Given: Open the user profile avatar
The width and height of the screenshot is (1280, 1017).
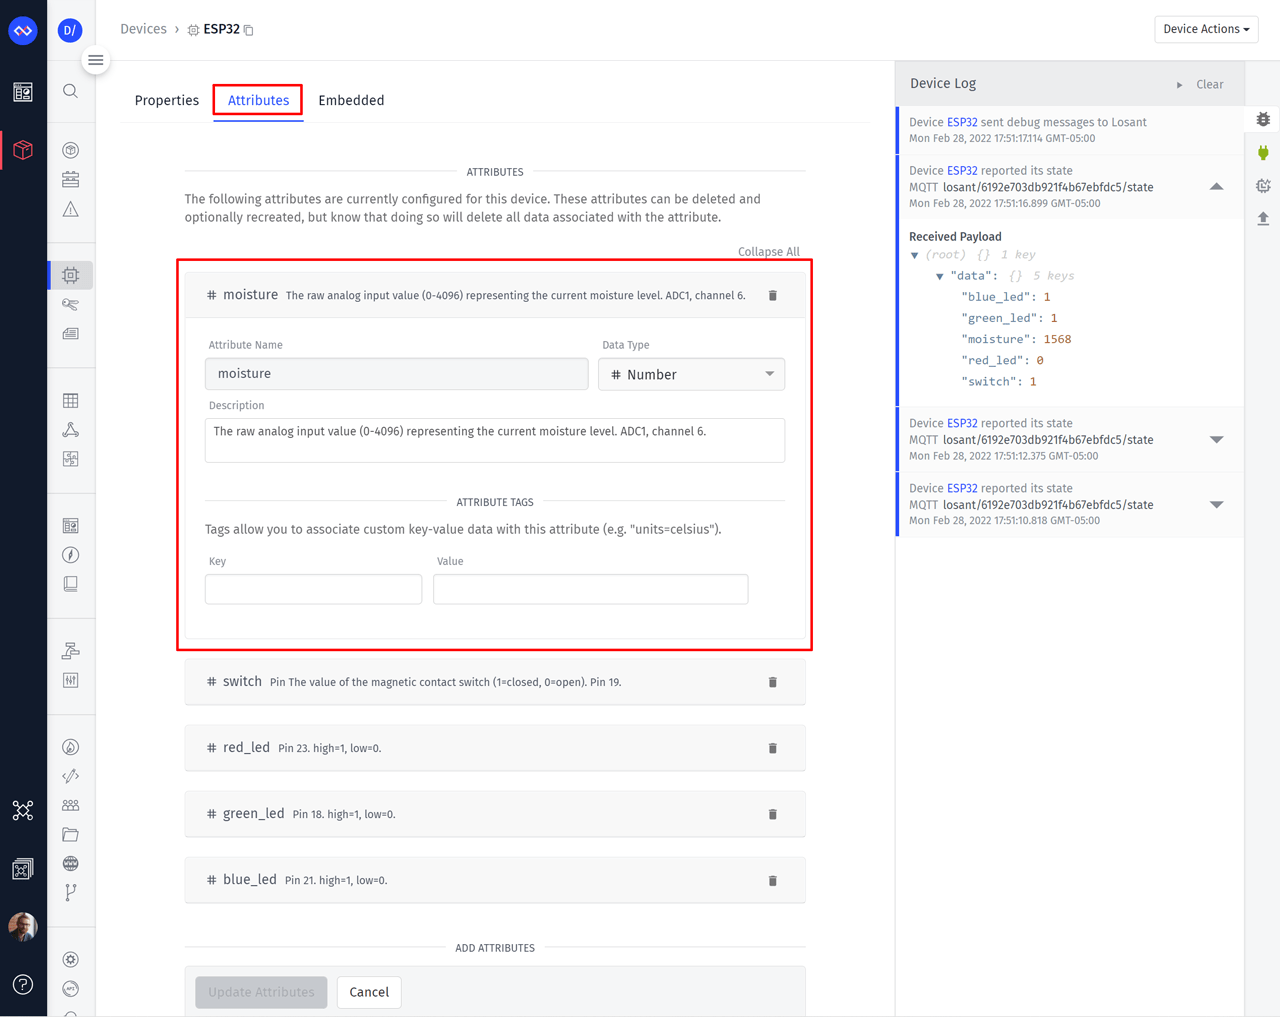Looking at the screenshot, I should (x=23, y=927).
